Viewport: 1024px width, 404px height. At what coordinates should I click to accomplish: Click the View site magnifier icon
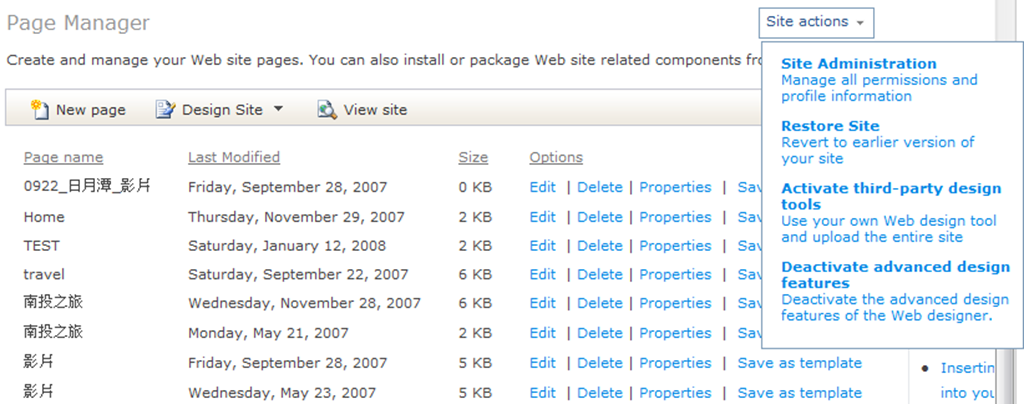pos(327,109)
